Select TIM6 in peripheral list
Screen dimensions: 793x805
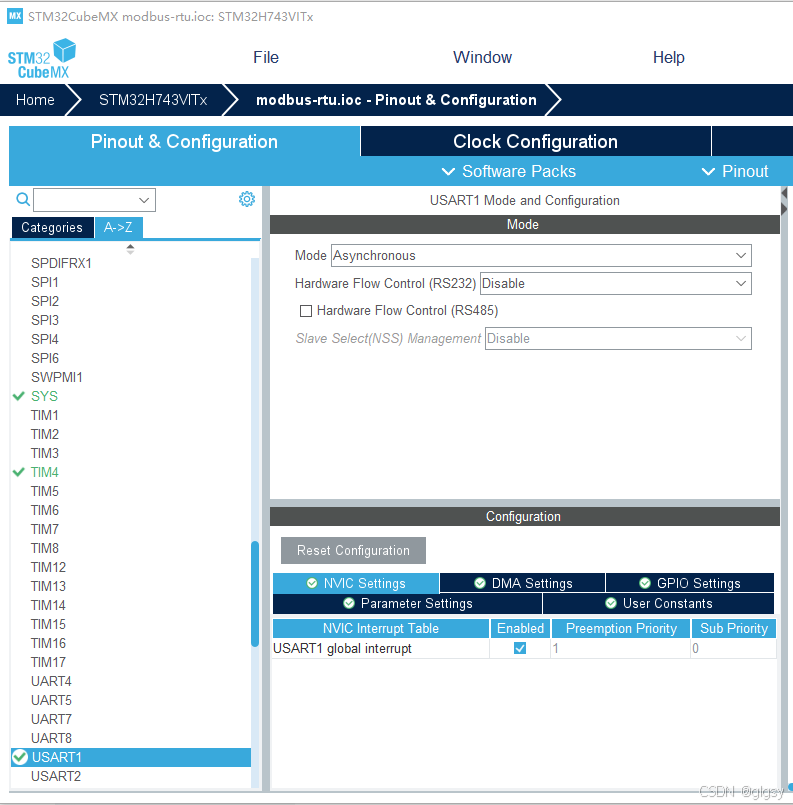[x=45, y=510]
